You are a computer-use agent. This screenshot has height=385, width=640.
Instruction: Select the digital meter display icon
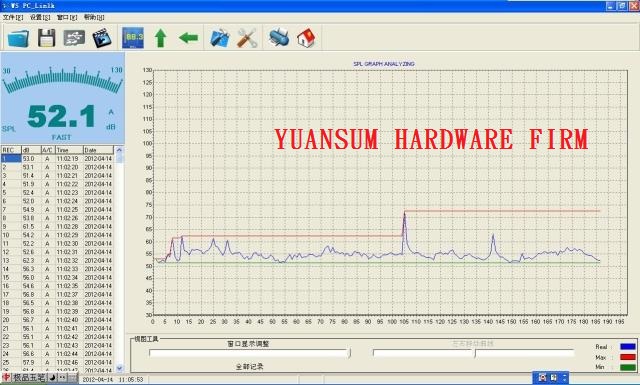(x=133, y=38)
